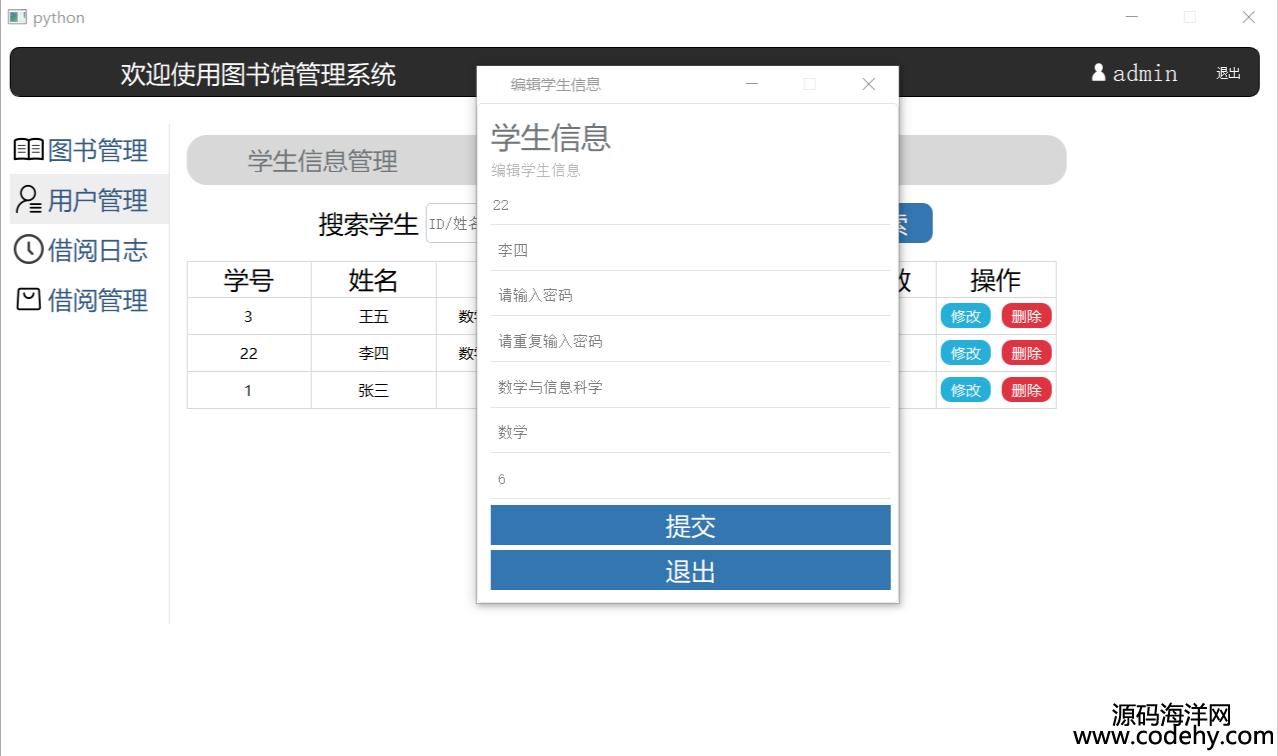Click the admin user profile icon
The height and width of the screenshot is (756, 1278).
[1098, 73]
